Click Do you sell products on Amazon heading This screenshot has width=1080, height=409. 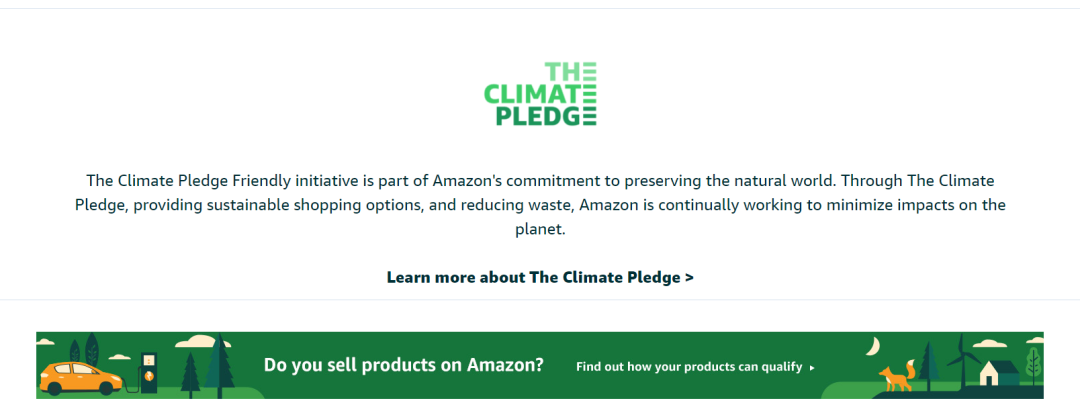point(404,365)
